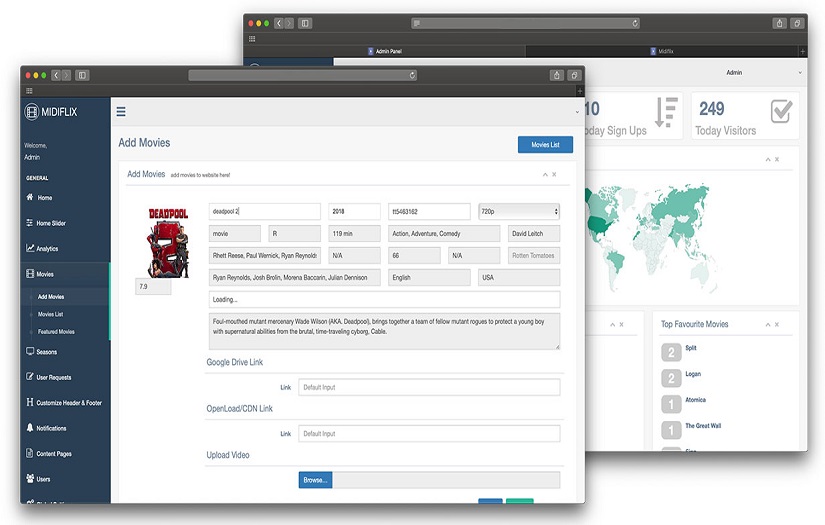Click director field David Leitch
This screenshot has width=825, height=525.
(x=534, y=234)
